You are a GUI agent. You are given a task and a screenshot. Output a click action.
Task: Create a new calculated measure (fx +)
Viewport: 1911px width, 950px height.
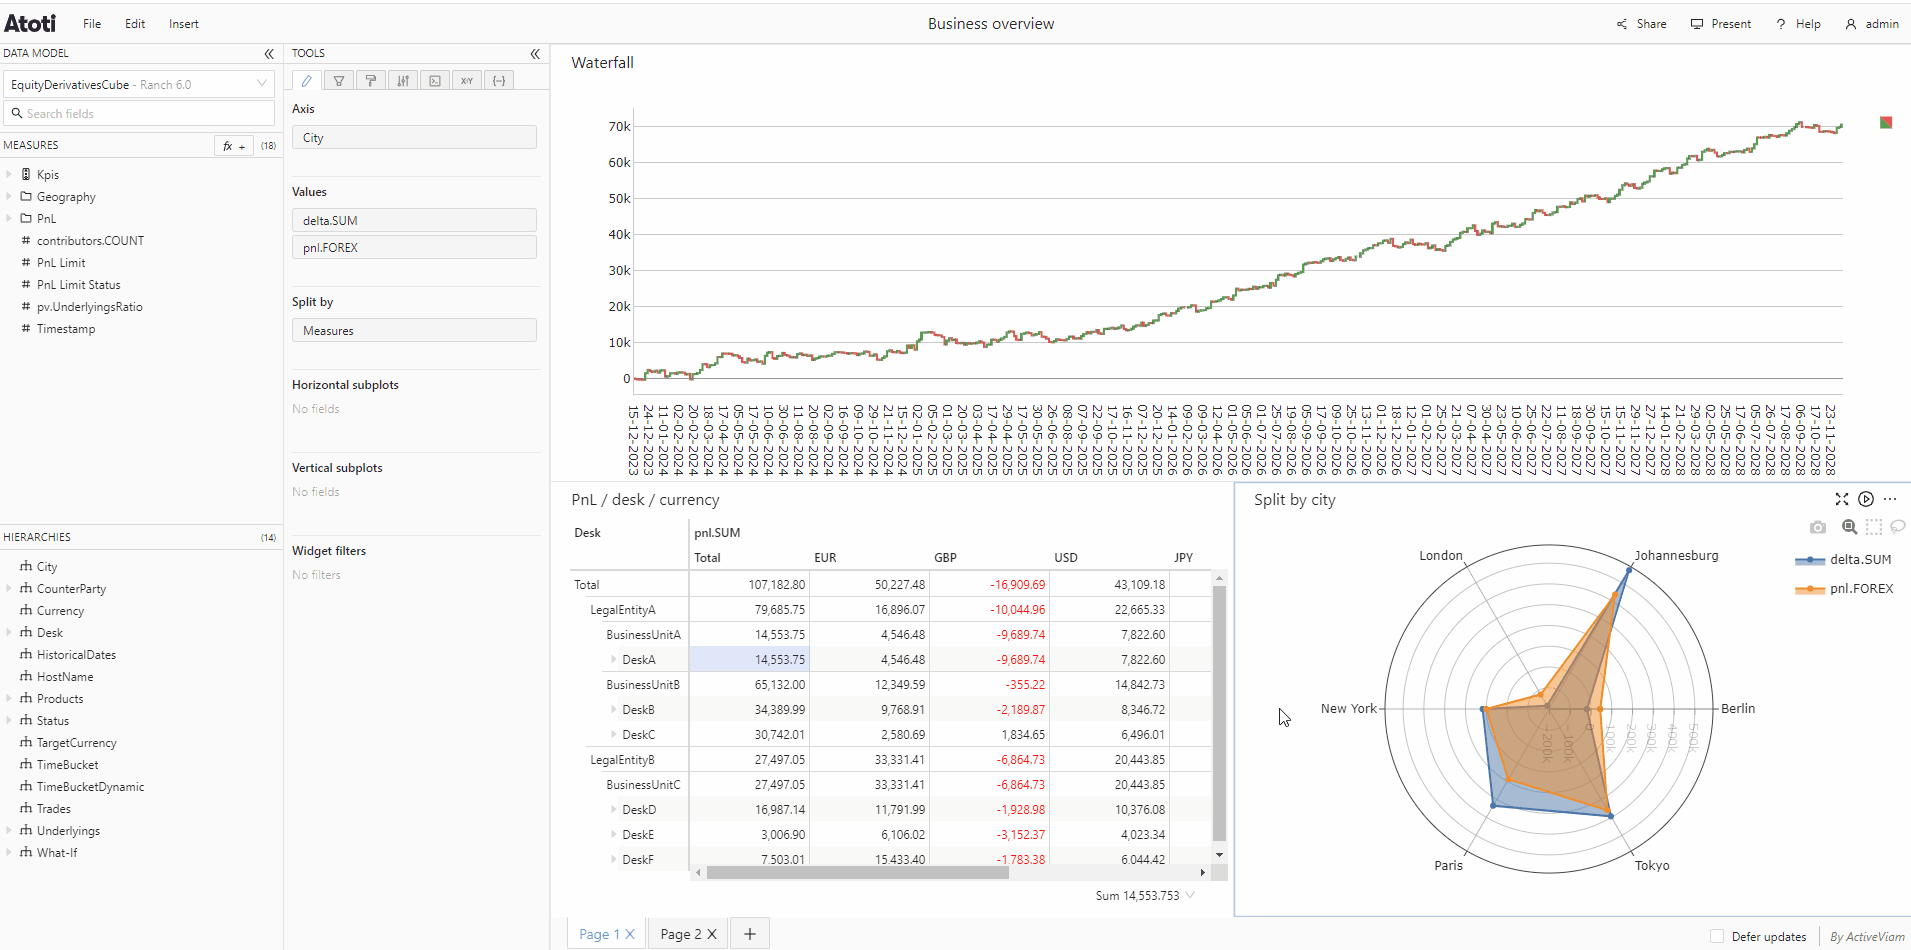pyautogui.click(x=234, y=146)
